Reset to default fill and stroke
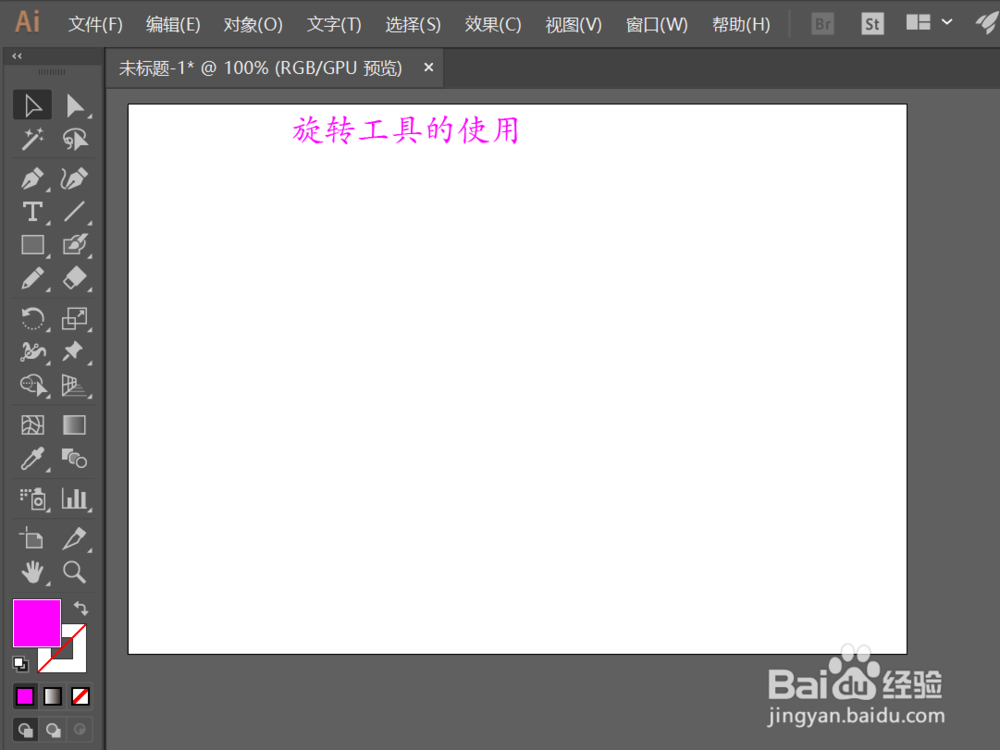The width and height of the screenshot is (1000, 750). [x=20, y=664]
